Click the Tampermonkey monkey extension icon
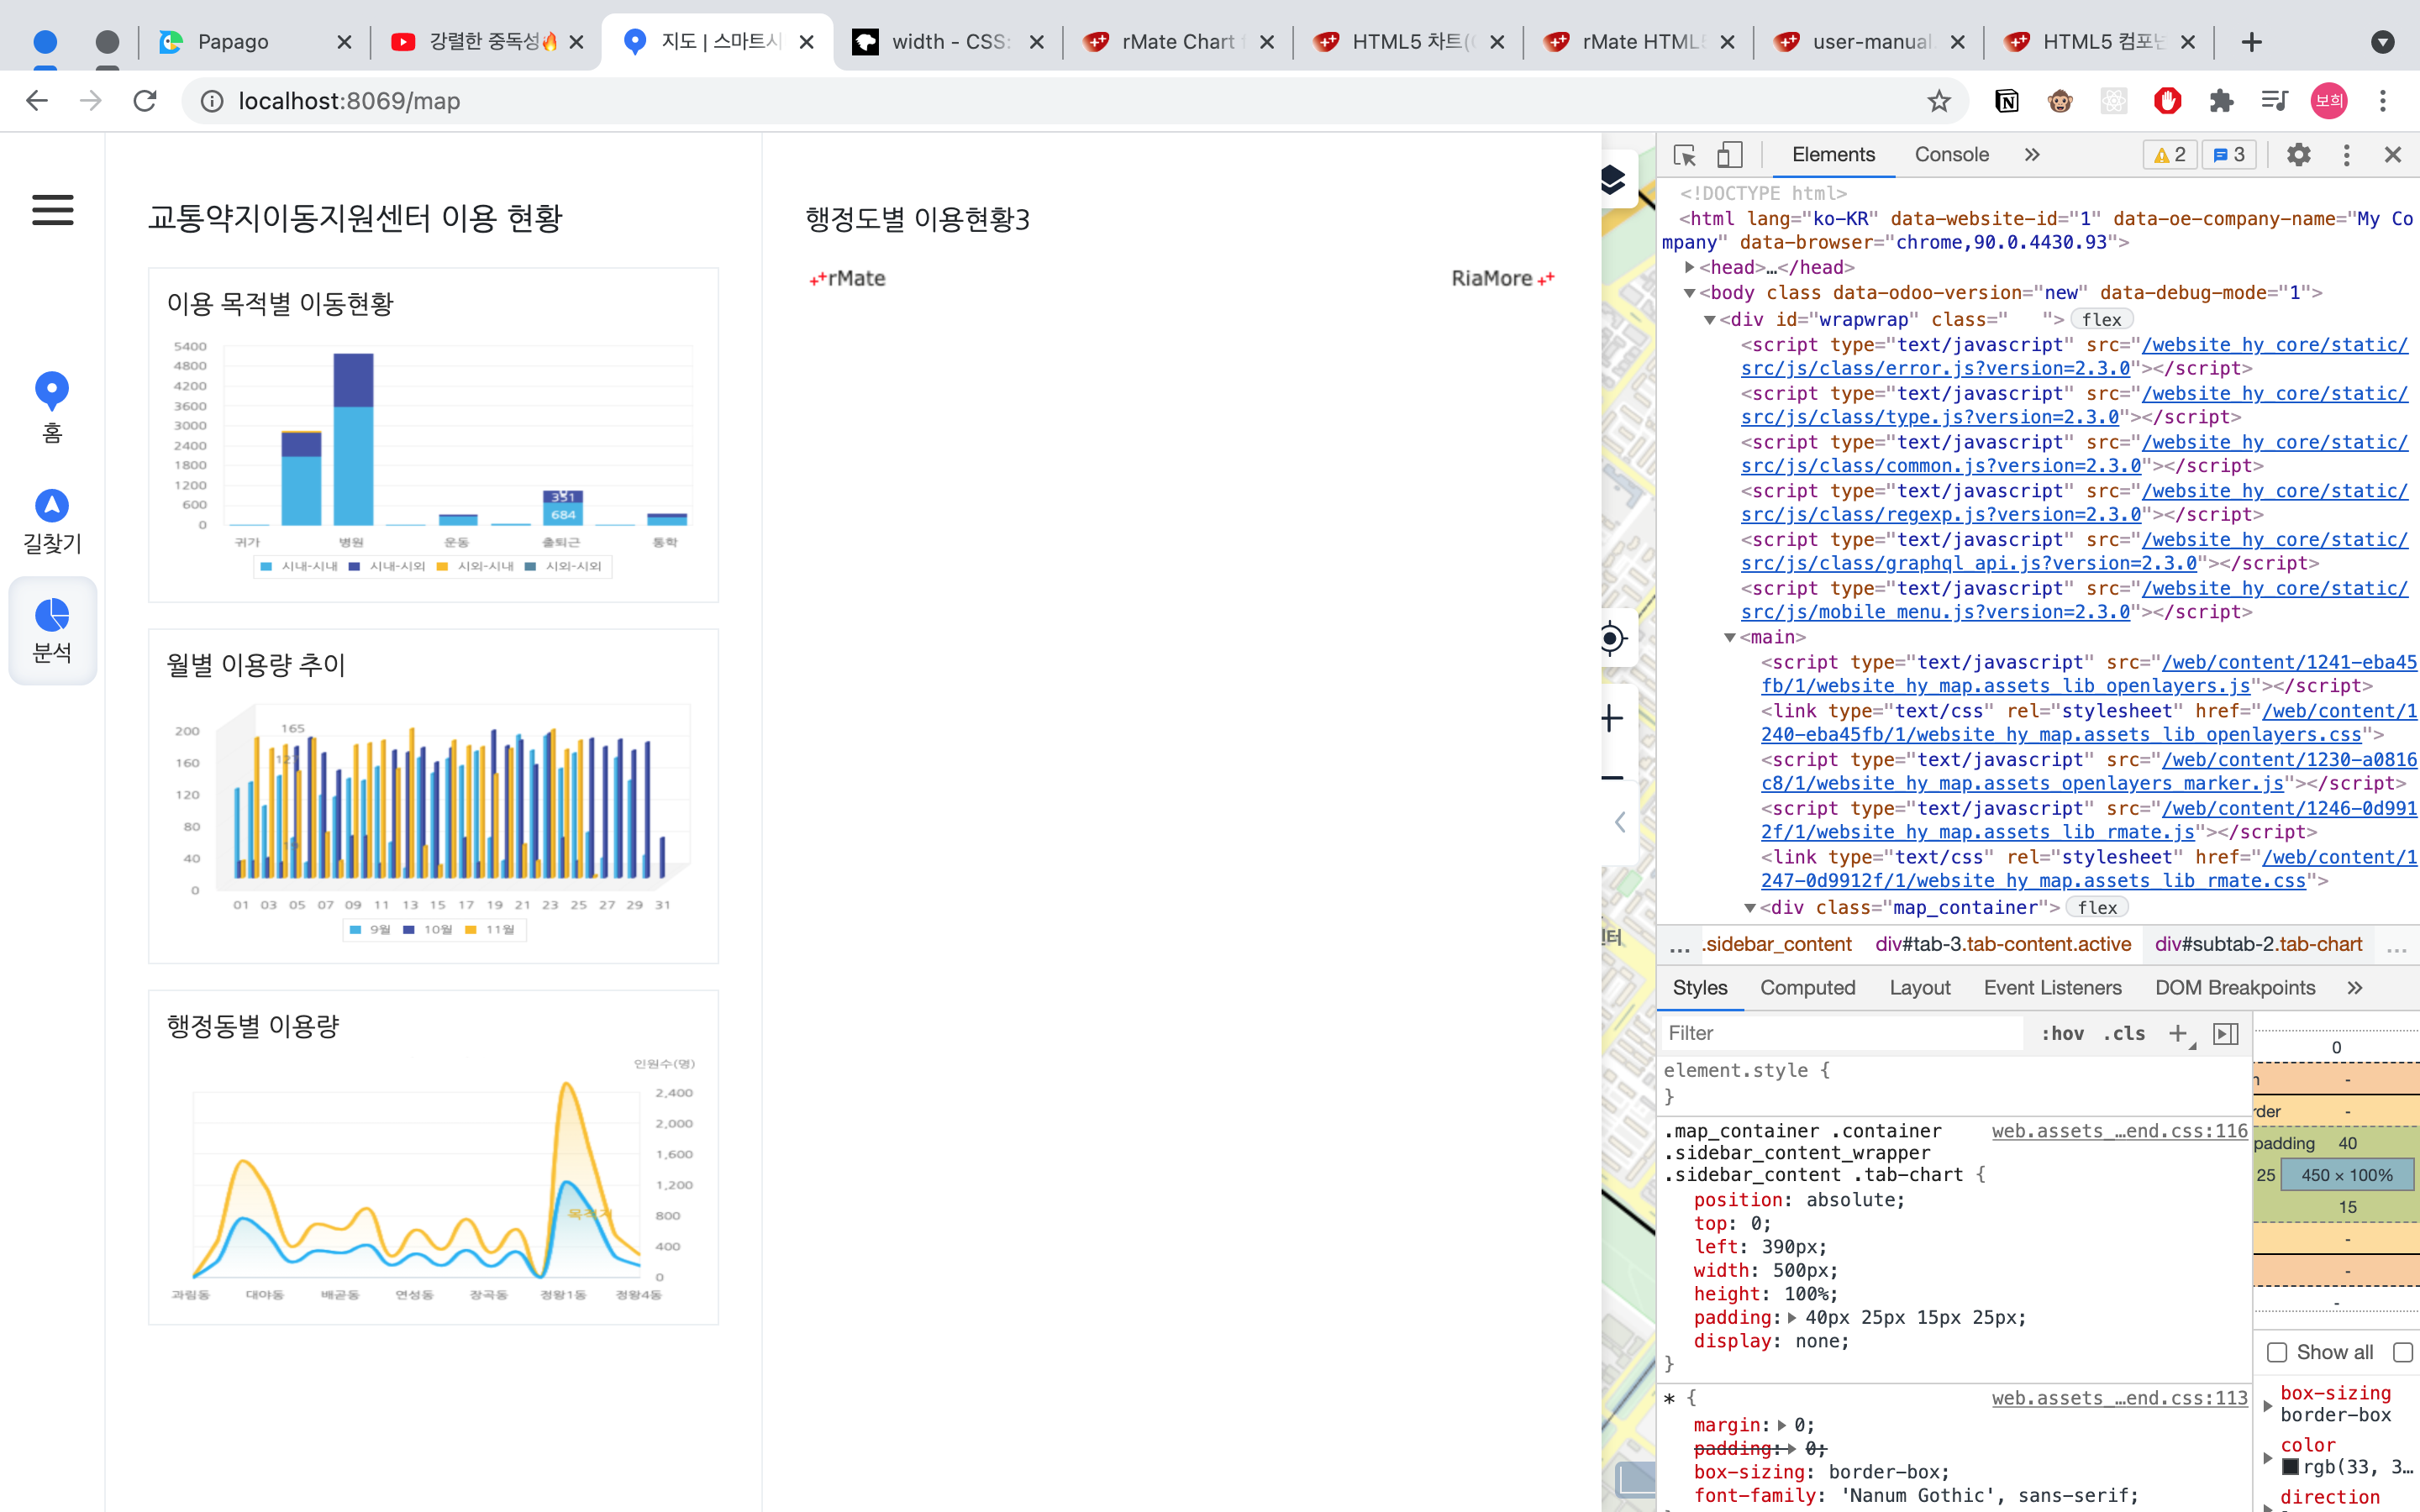This screenshot has width=2420, height=1512. (x=2060, y=101)
